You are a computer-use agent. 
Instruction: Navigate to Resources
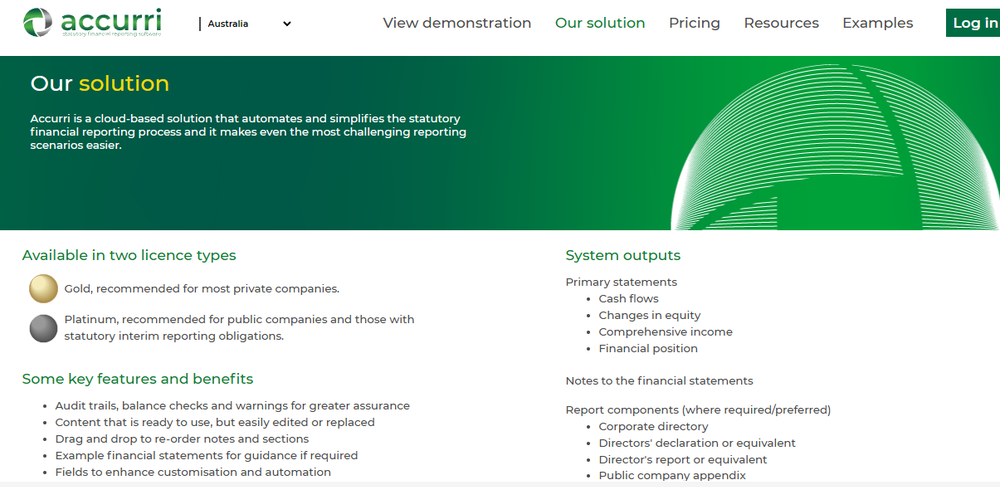[781, 23]
